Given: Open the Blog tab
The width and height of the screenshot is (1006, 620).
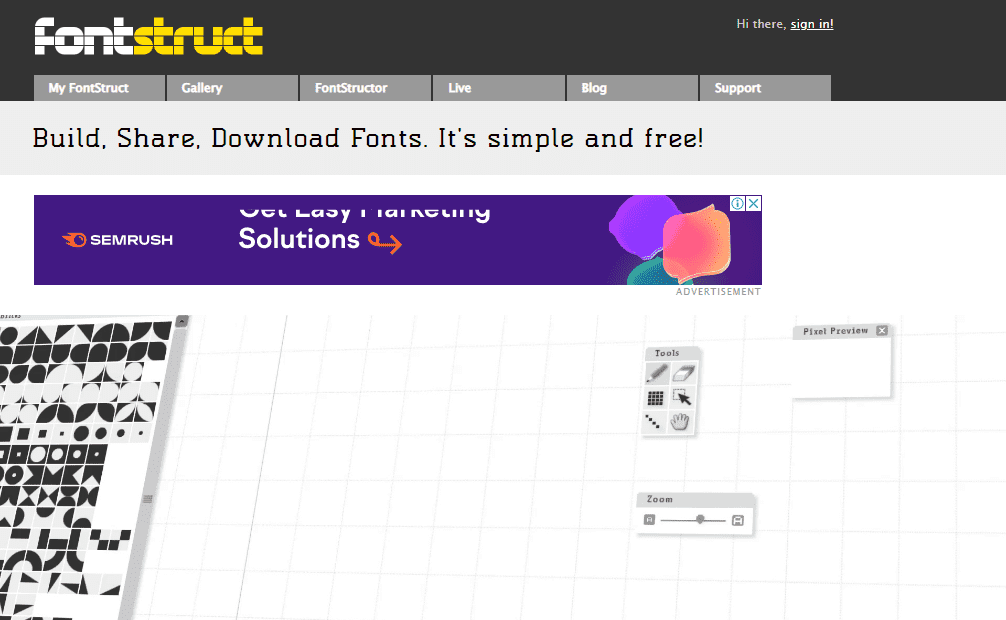Looking at the screenshot, I should coord(632,88).
